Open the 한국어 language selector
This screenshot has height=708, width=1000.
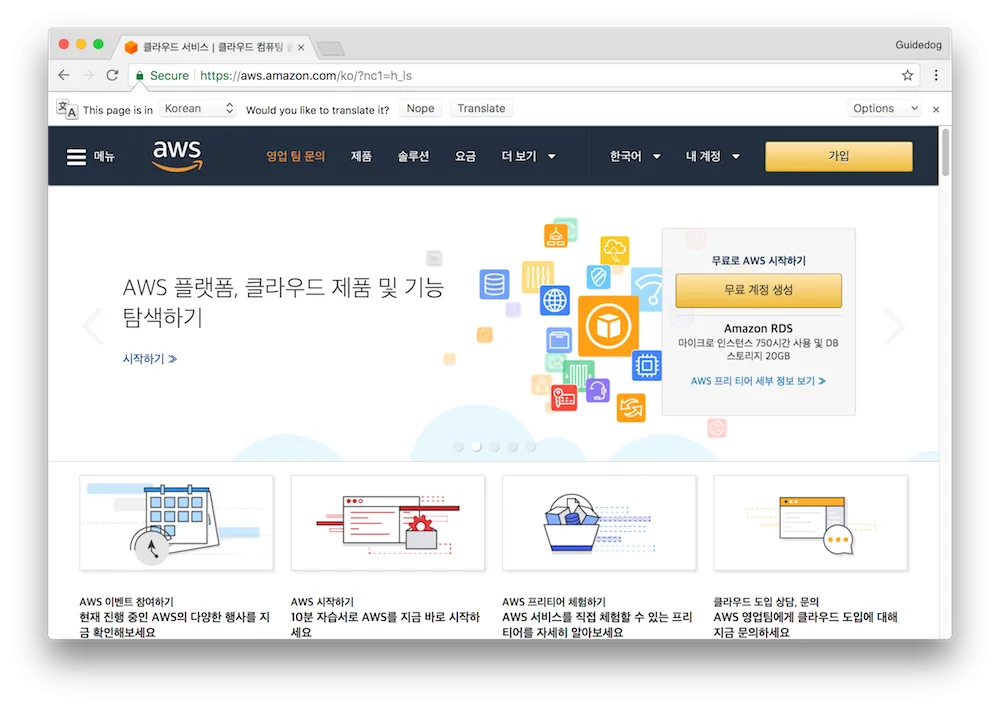tap(635, 156)
